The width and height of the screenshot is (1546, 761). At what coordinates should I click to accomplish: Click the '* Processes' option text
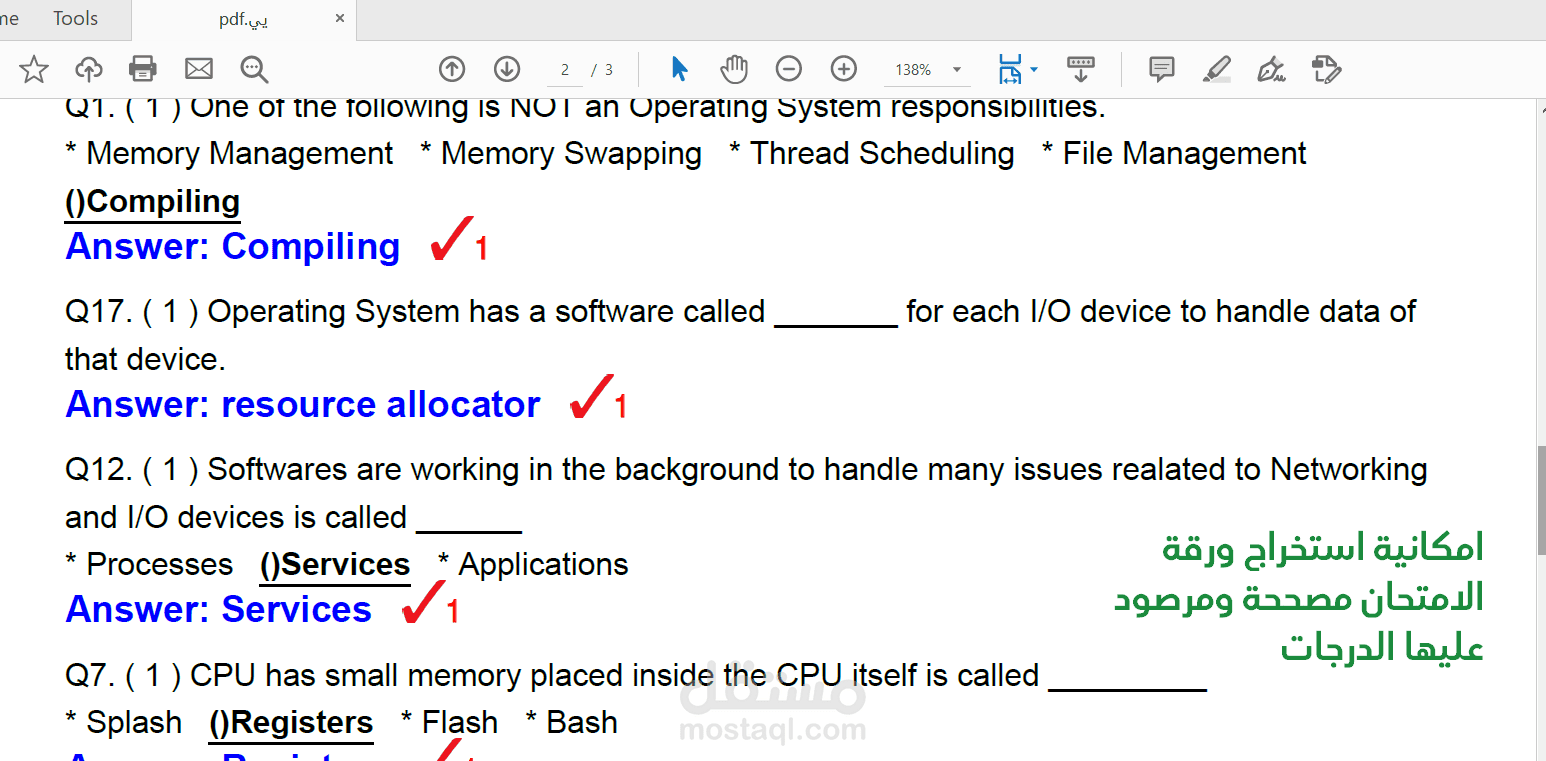tap(149, 564)
